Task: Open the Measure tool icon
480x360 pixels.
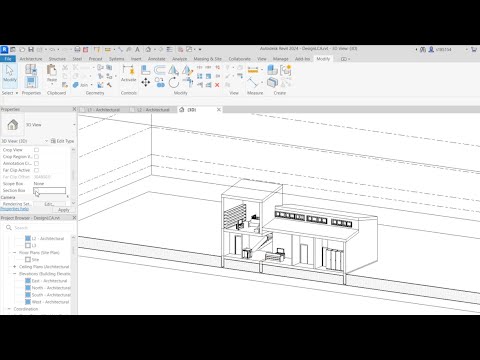Action: pos(253,70)
